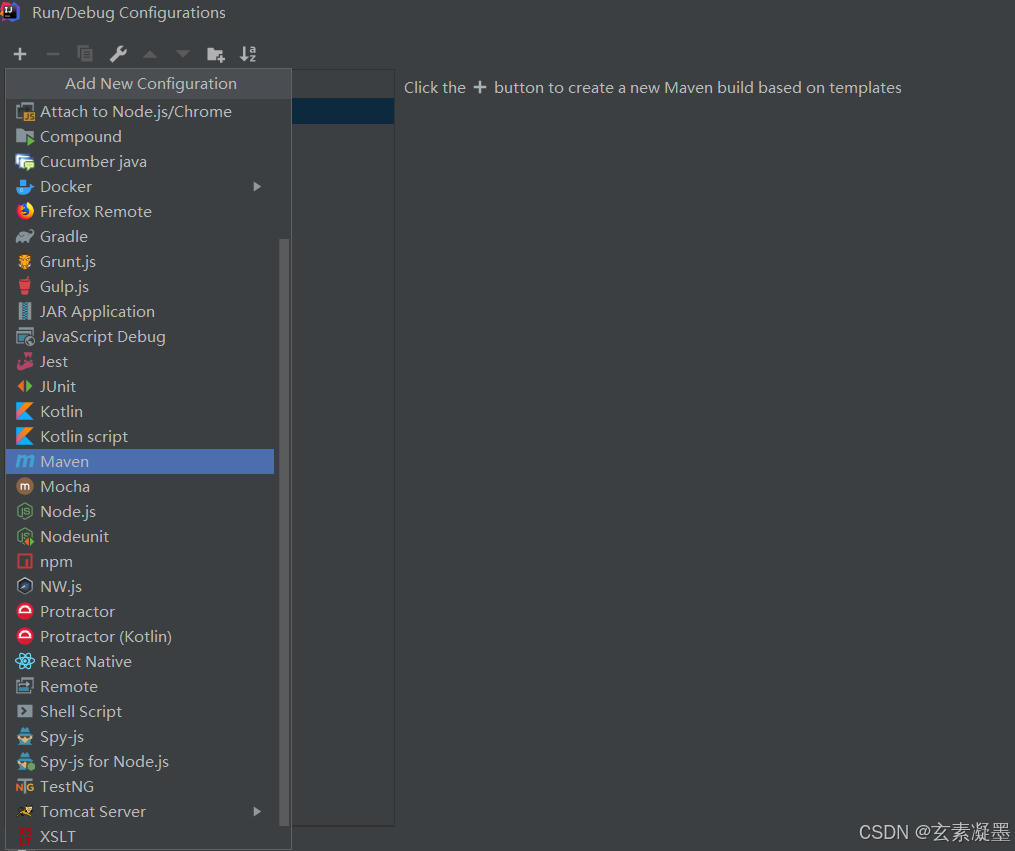The width and height of the screenshot is (1015, 851).
Task: Choose Tomcat Server entry
Action: pyautogui.click(x=140, y=812)
